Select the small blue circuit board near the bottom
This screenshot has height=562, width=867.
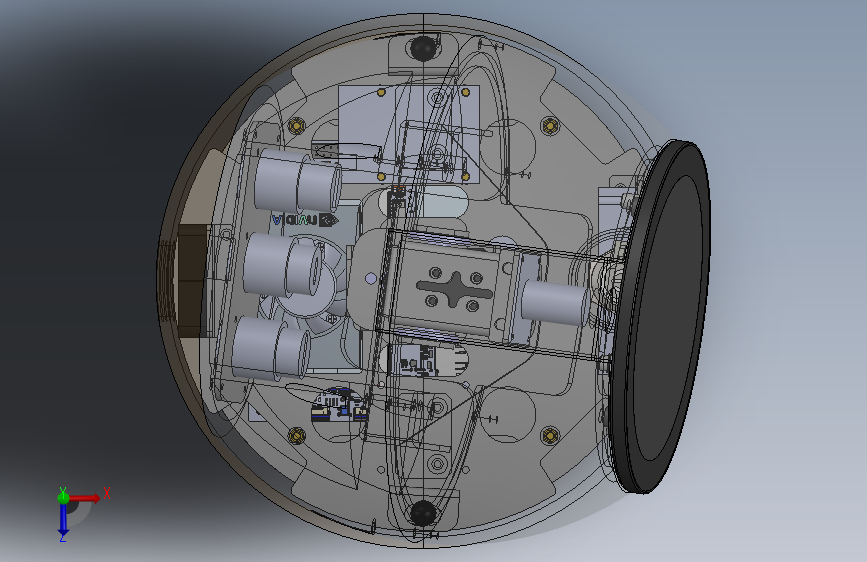pyautogui.click(x=340, y=405)
